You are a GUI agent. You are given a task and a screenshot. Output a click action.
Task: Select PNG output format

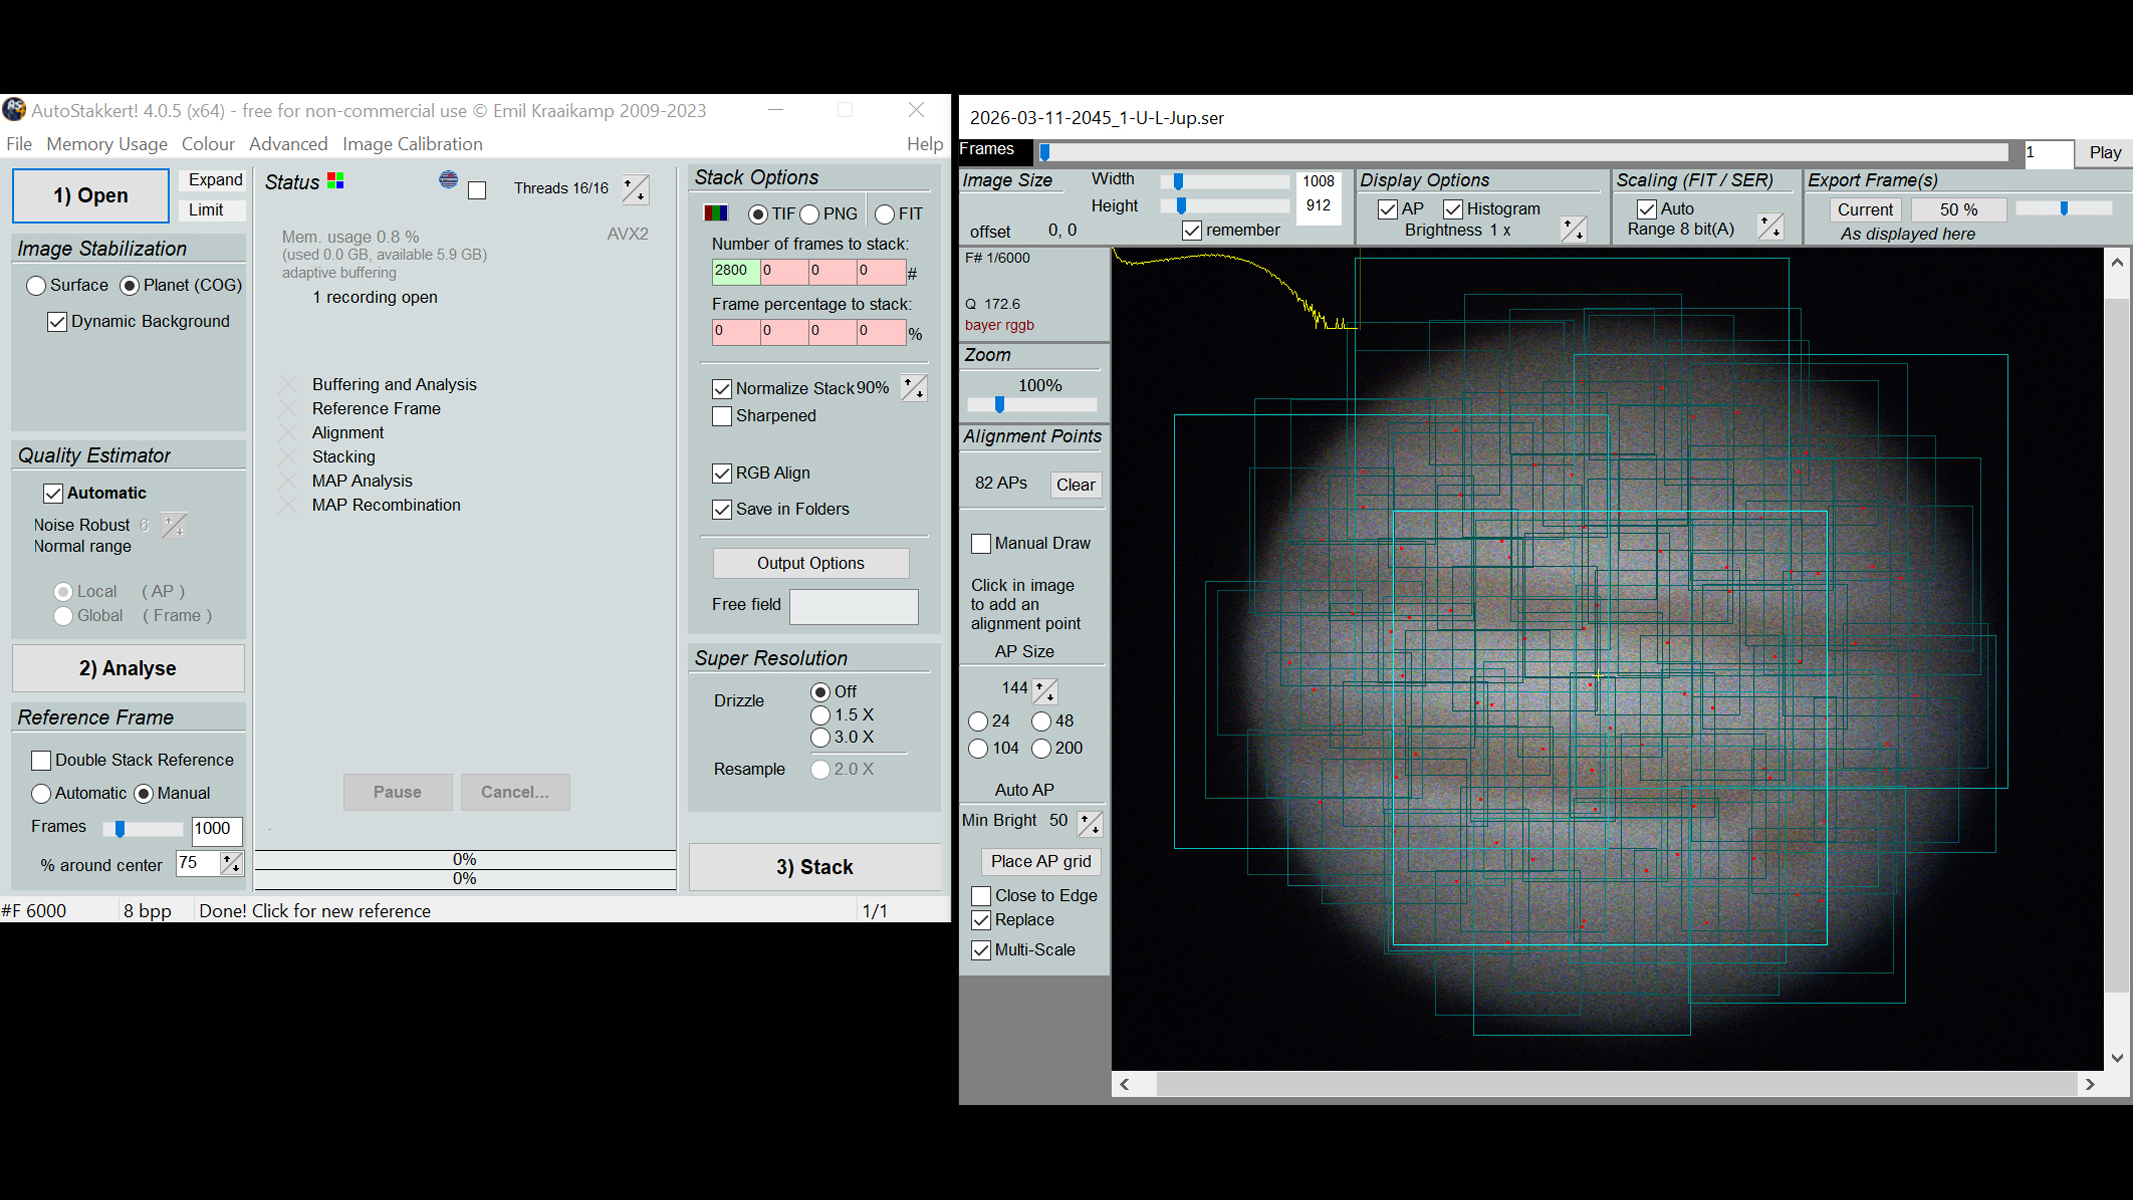point(810,214)
